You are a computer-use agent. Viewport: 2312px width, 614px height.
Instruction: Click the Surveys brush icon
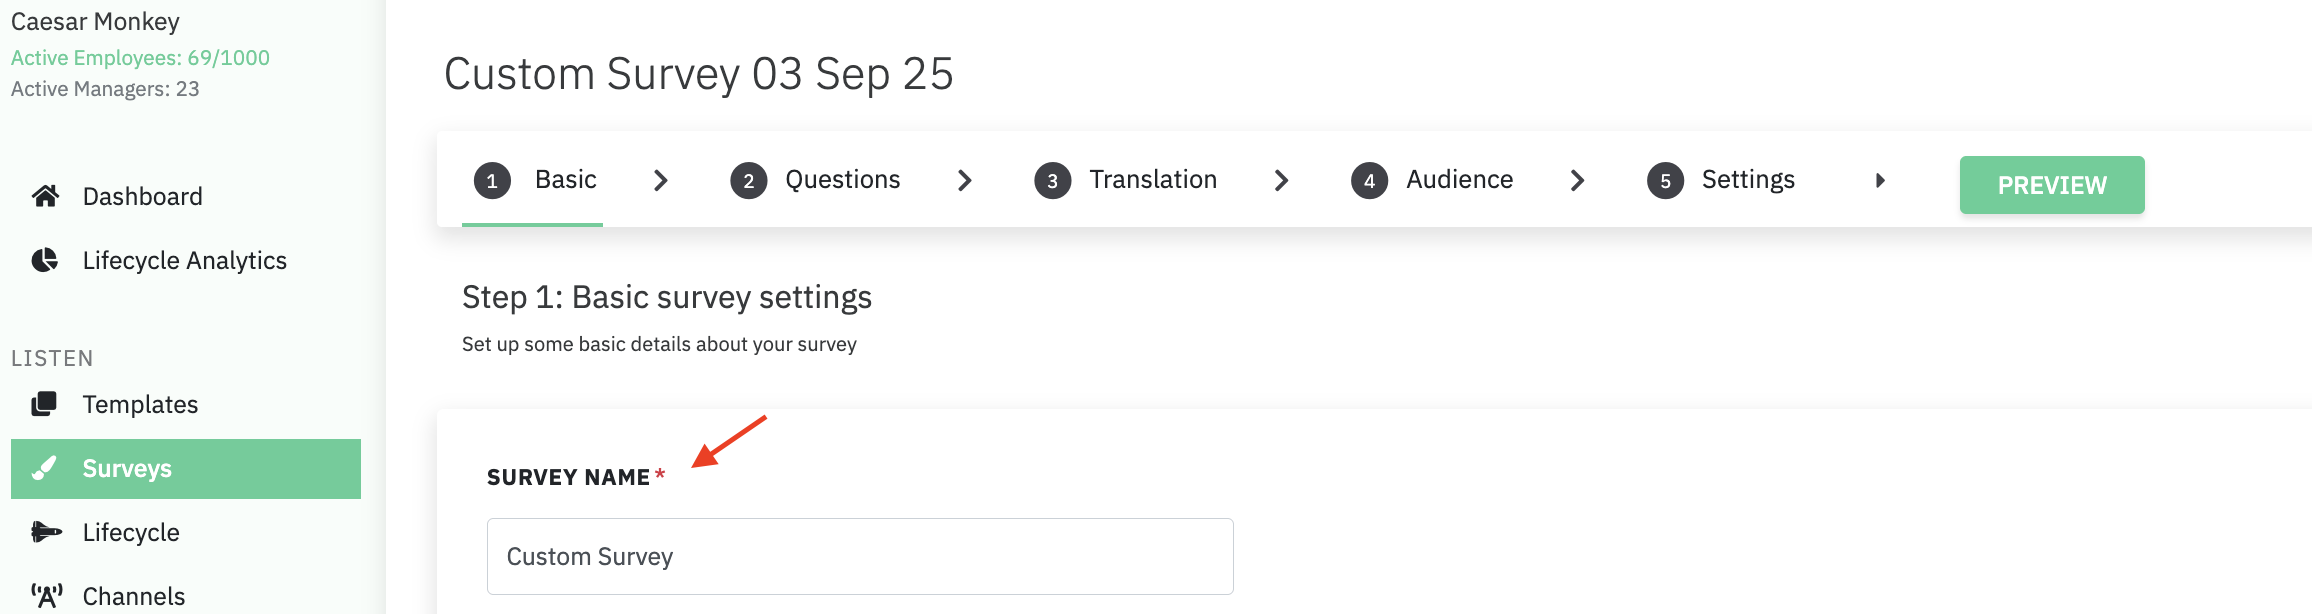pos(45,468)
